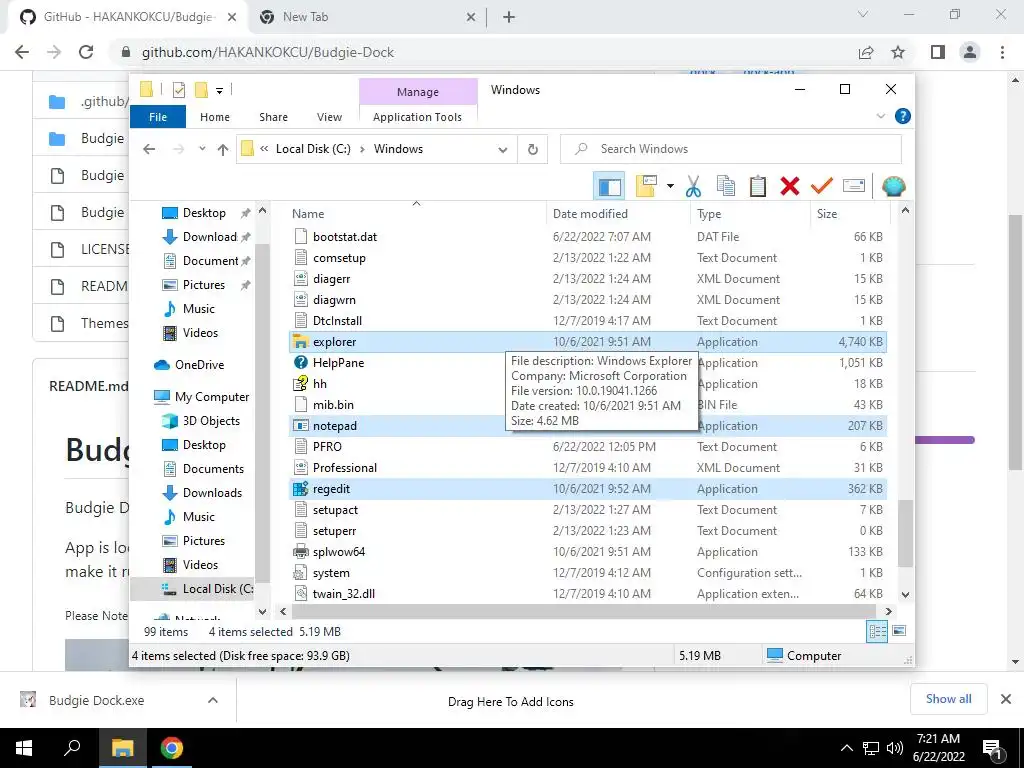
Task: Switch to Application Tools tab
Action: pyautogui.click(x=417, y=117)
